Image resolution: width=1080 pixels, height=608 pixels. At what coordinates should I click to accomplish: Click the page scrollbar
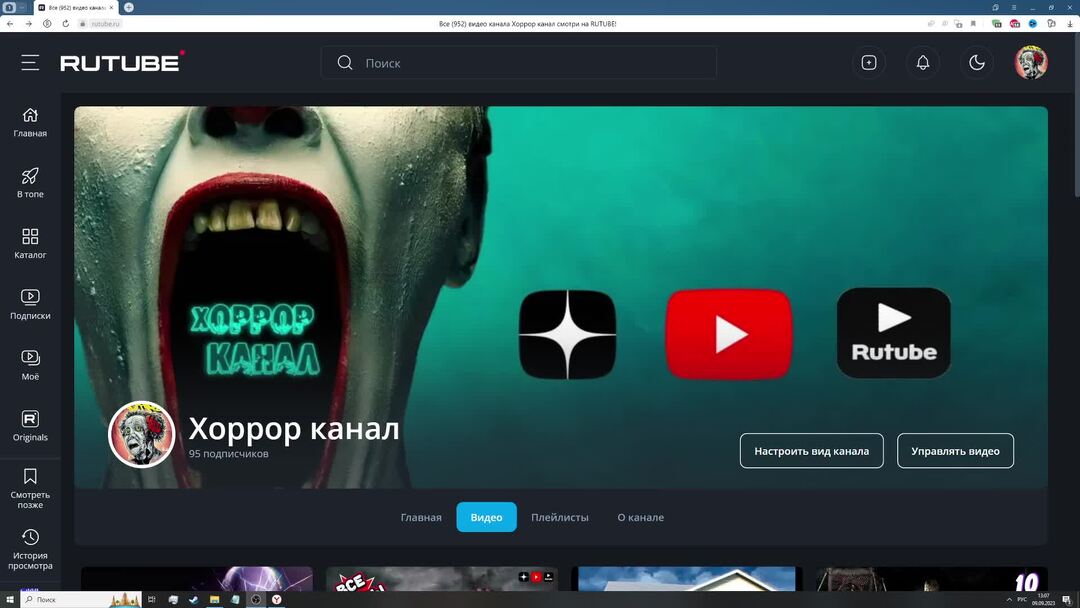point(1076,117)
